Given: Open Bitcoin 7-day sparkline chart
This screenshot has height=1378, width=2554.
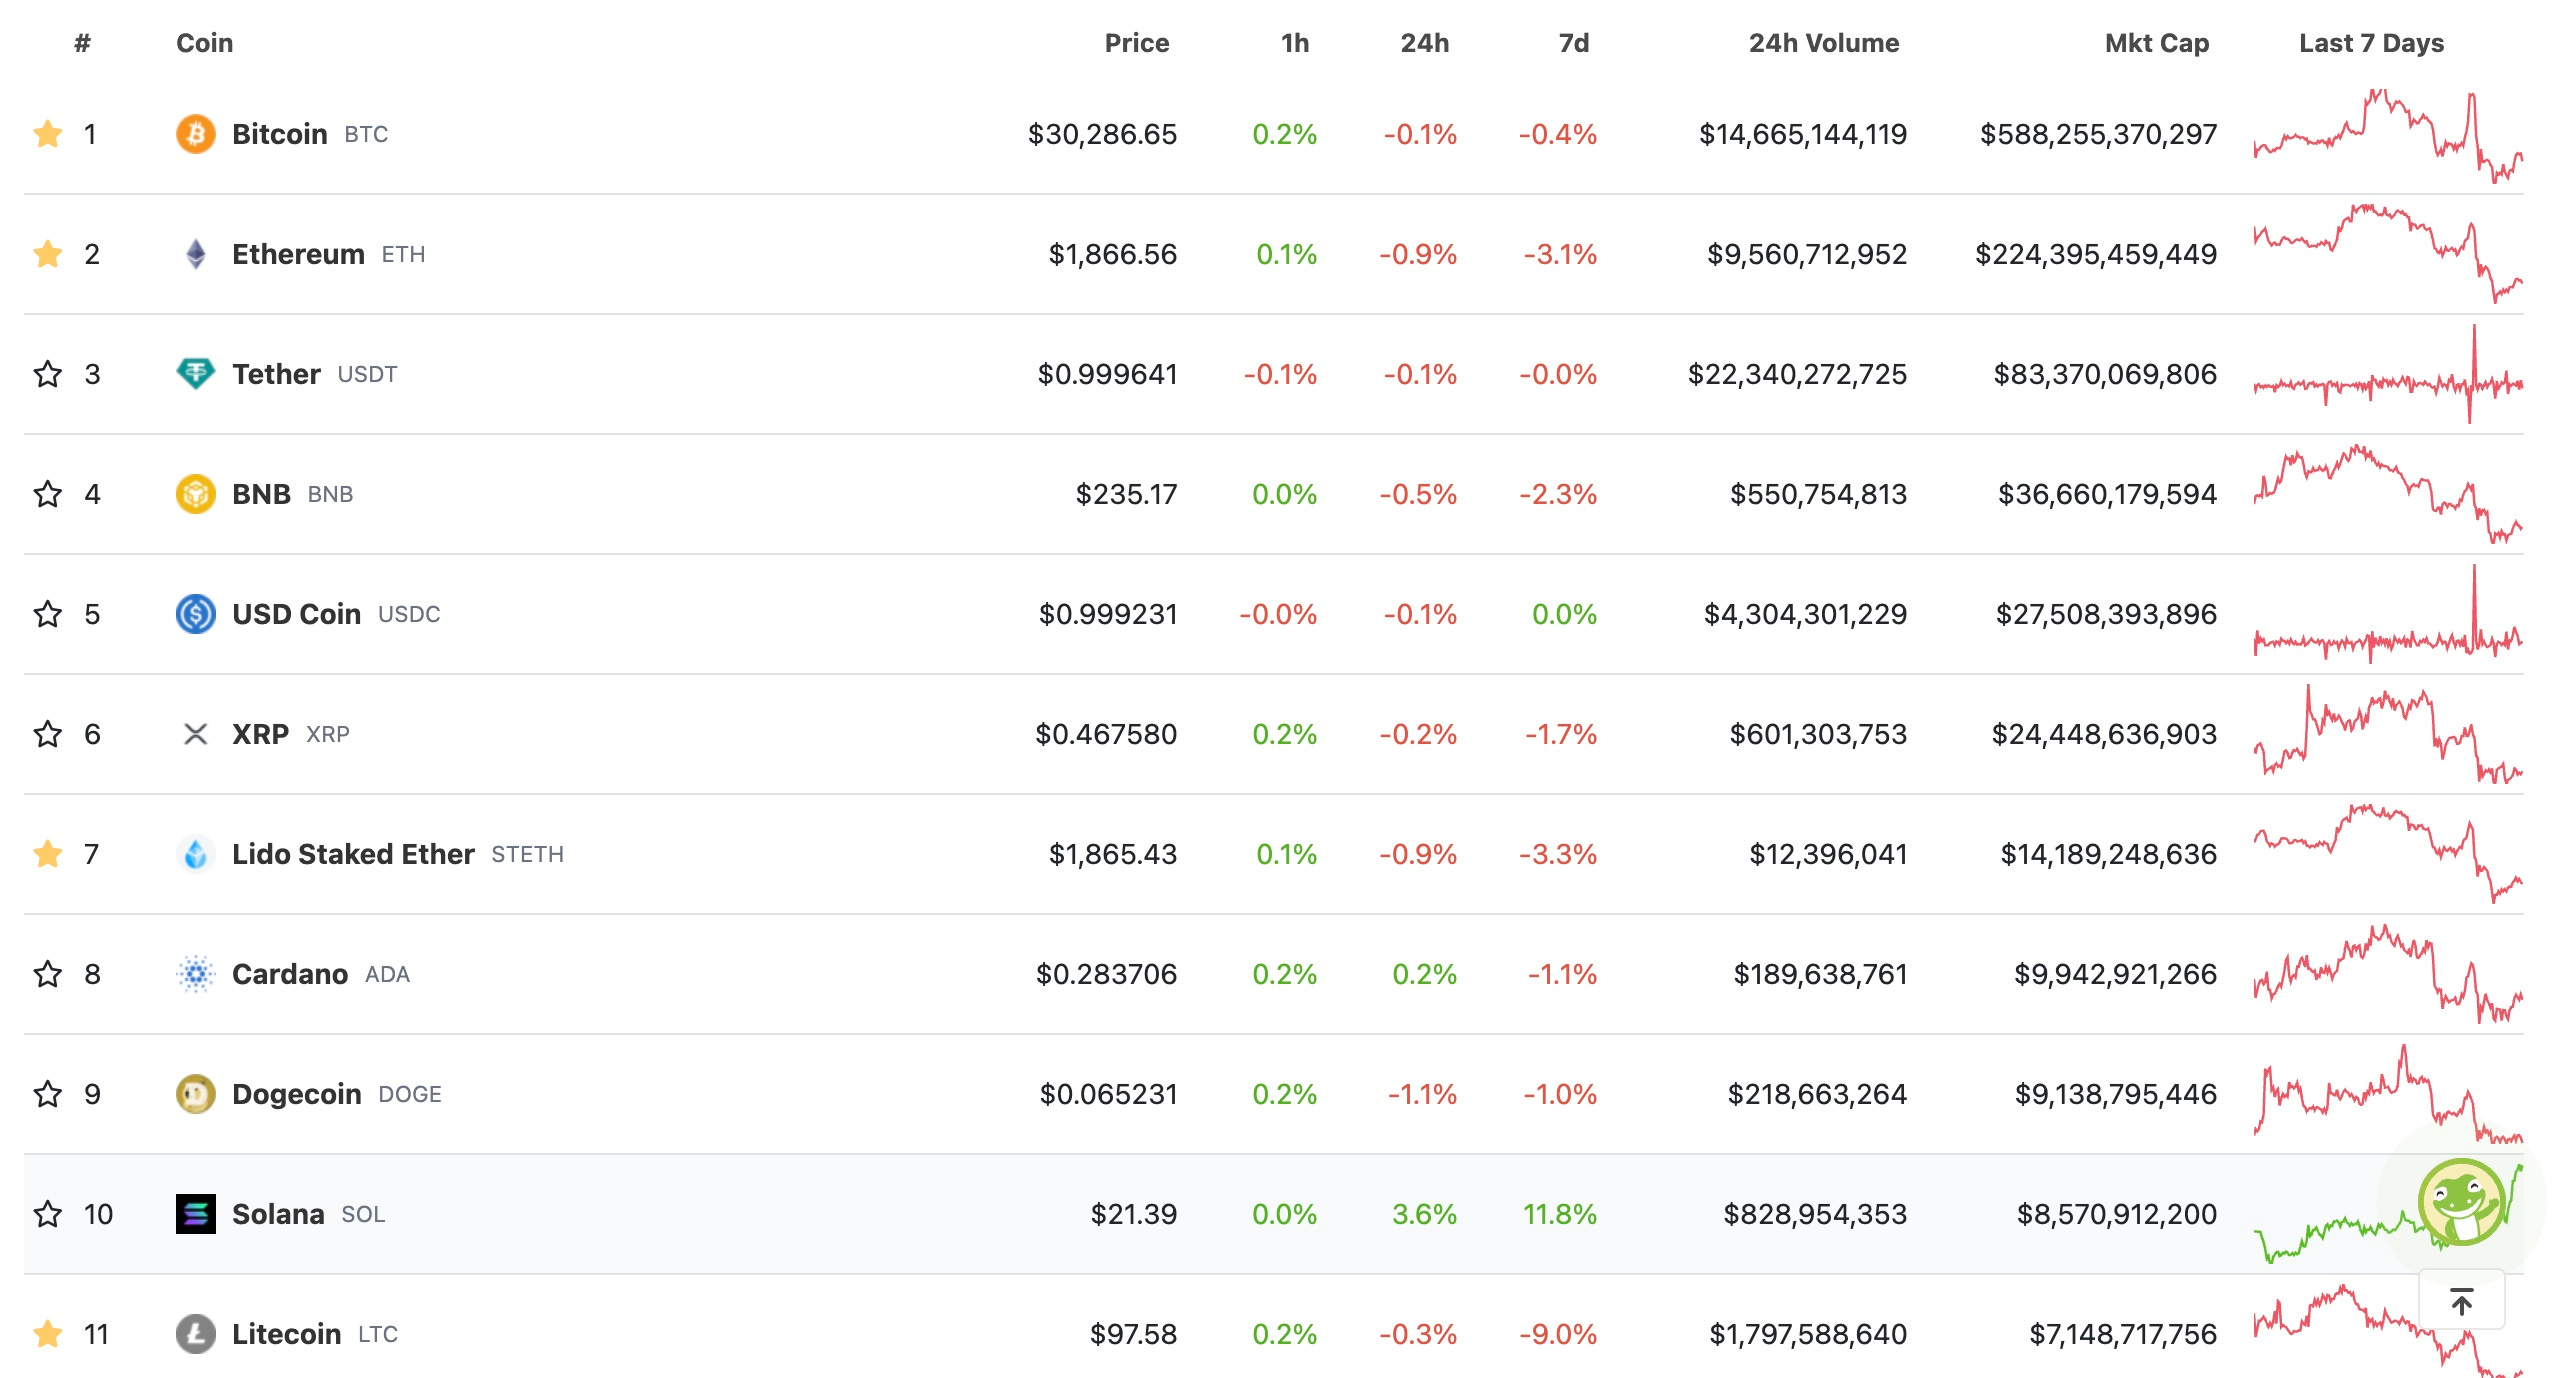Looking at the screenshot, I should pyautogui.click(x=2388, y=136).
